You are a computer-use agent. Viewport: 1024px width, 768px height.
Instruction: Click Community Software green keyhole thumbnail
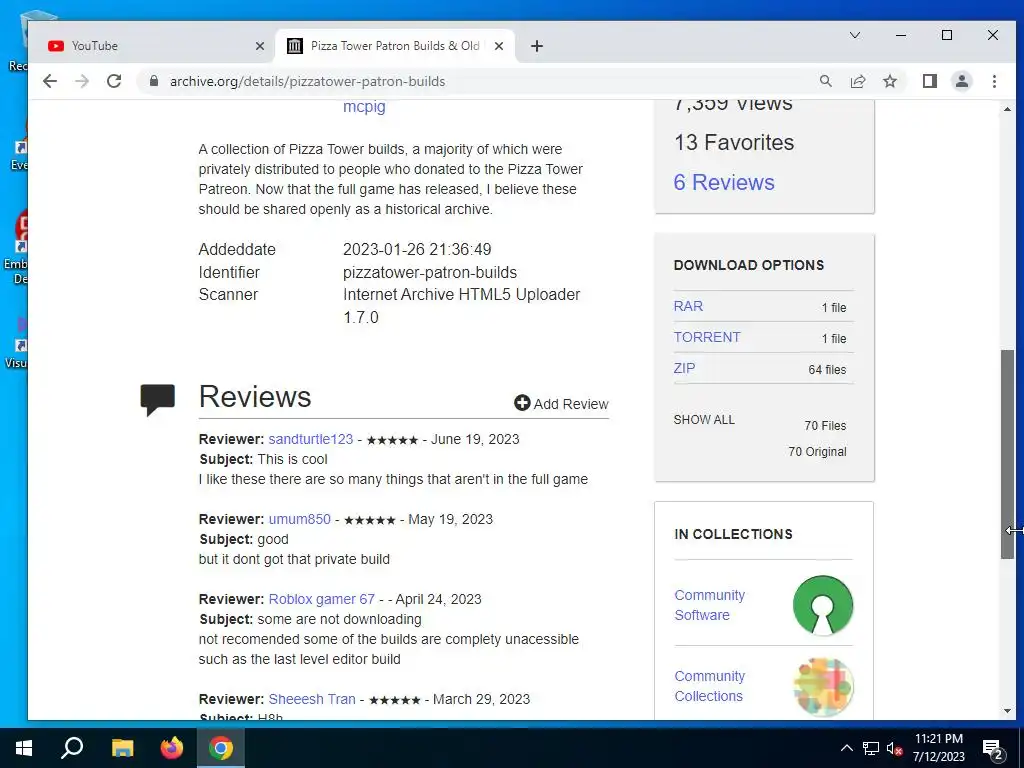[823, 605]
